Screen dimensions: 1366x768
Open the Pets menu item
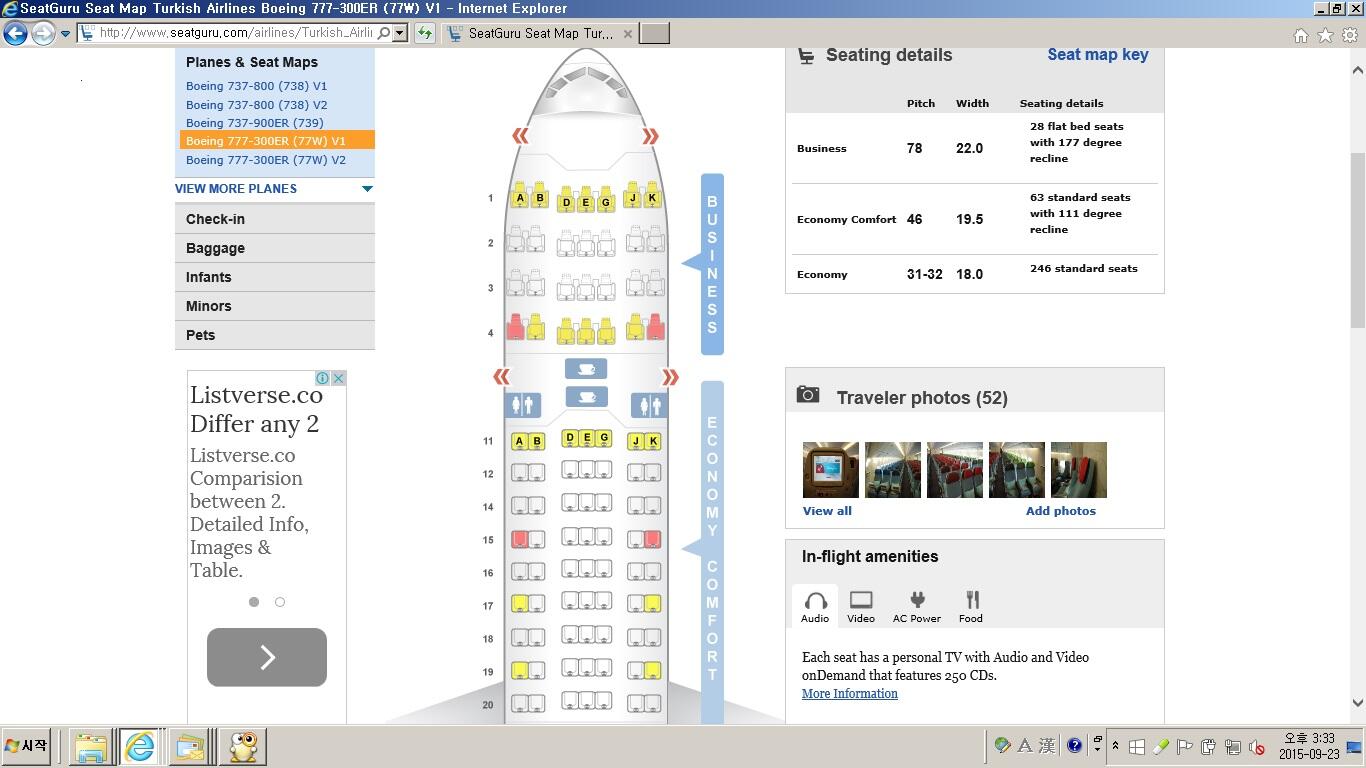point(275,335)
